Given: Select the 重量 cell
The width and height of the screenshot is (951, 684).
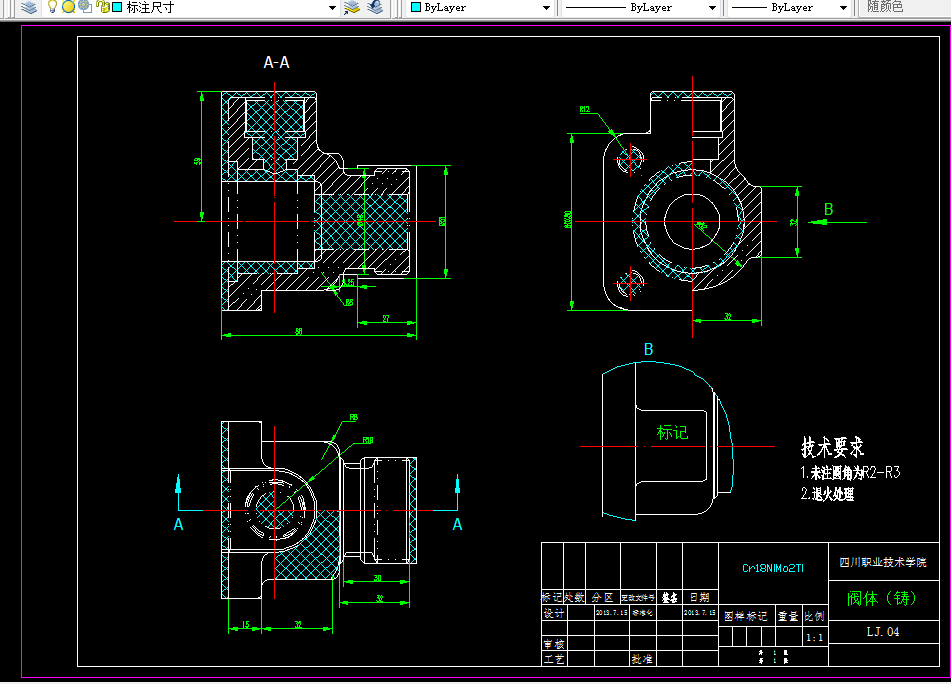Looking at the screenshot, I should pos(788,616).
